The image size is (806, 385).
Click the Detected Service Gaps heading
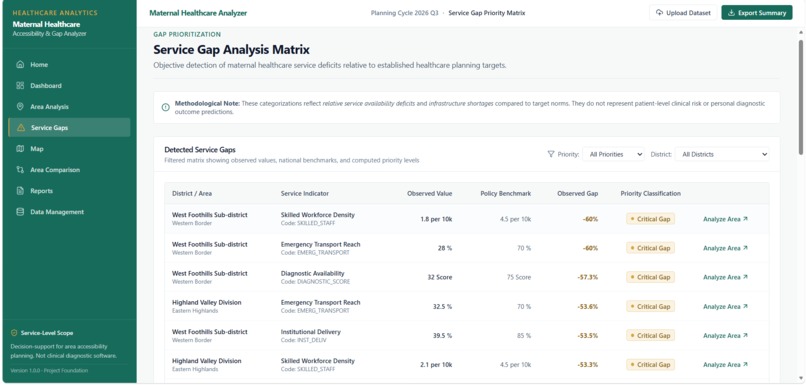pos(200,150)
